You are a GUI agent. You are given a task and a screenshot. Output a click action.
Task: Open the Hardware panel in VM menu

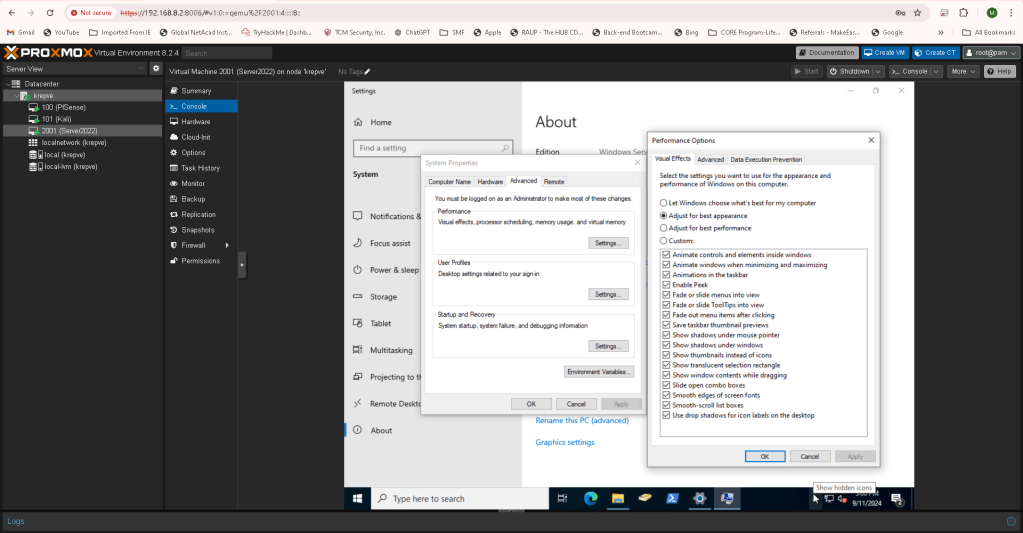coord(195,121)
